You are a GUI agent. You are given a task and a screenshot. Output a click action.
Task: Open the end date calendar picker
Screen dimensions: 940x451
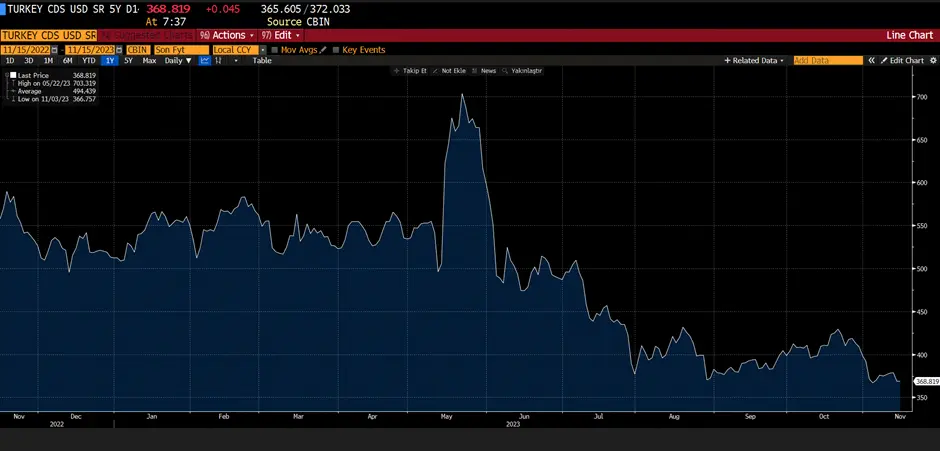pos(119,50)
